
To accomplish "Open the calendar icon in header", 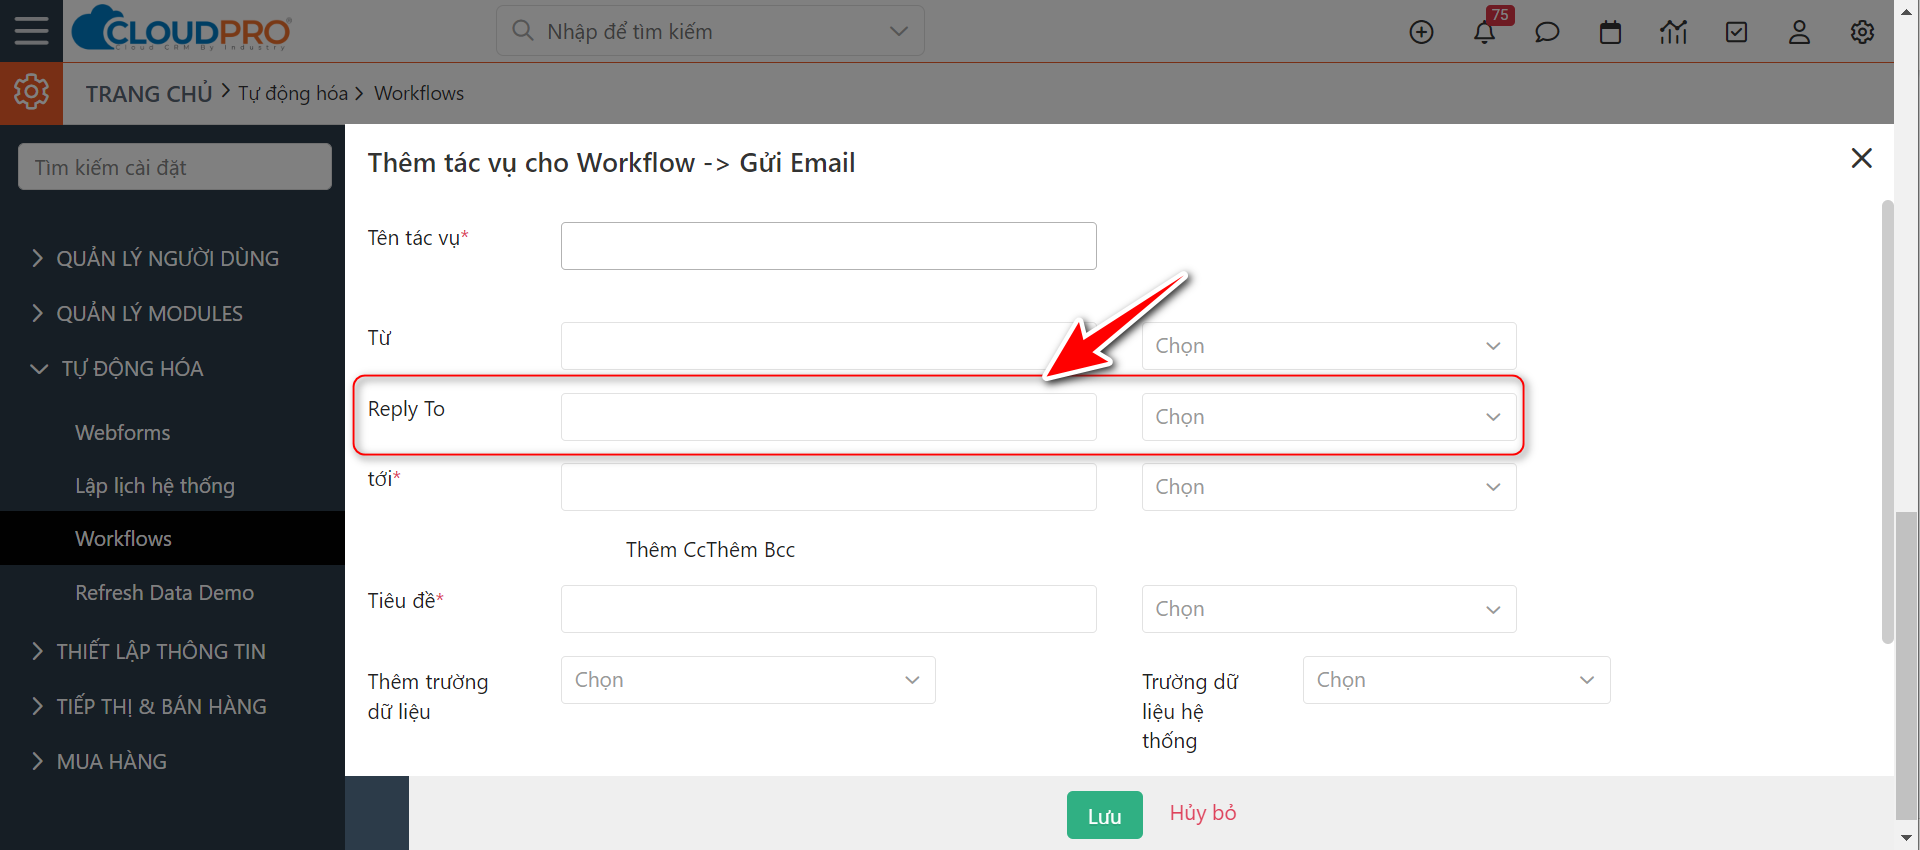I will 1610,32.
